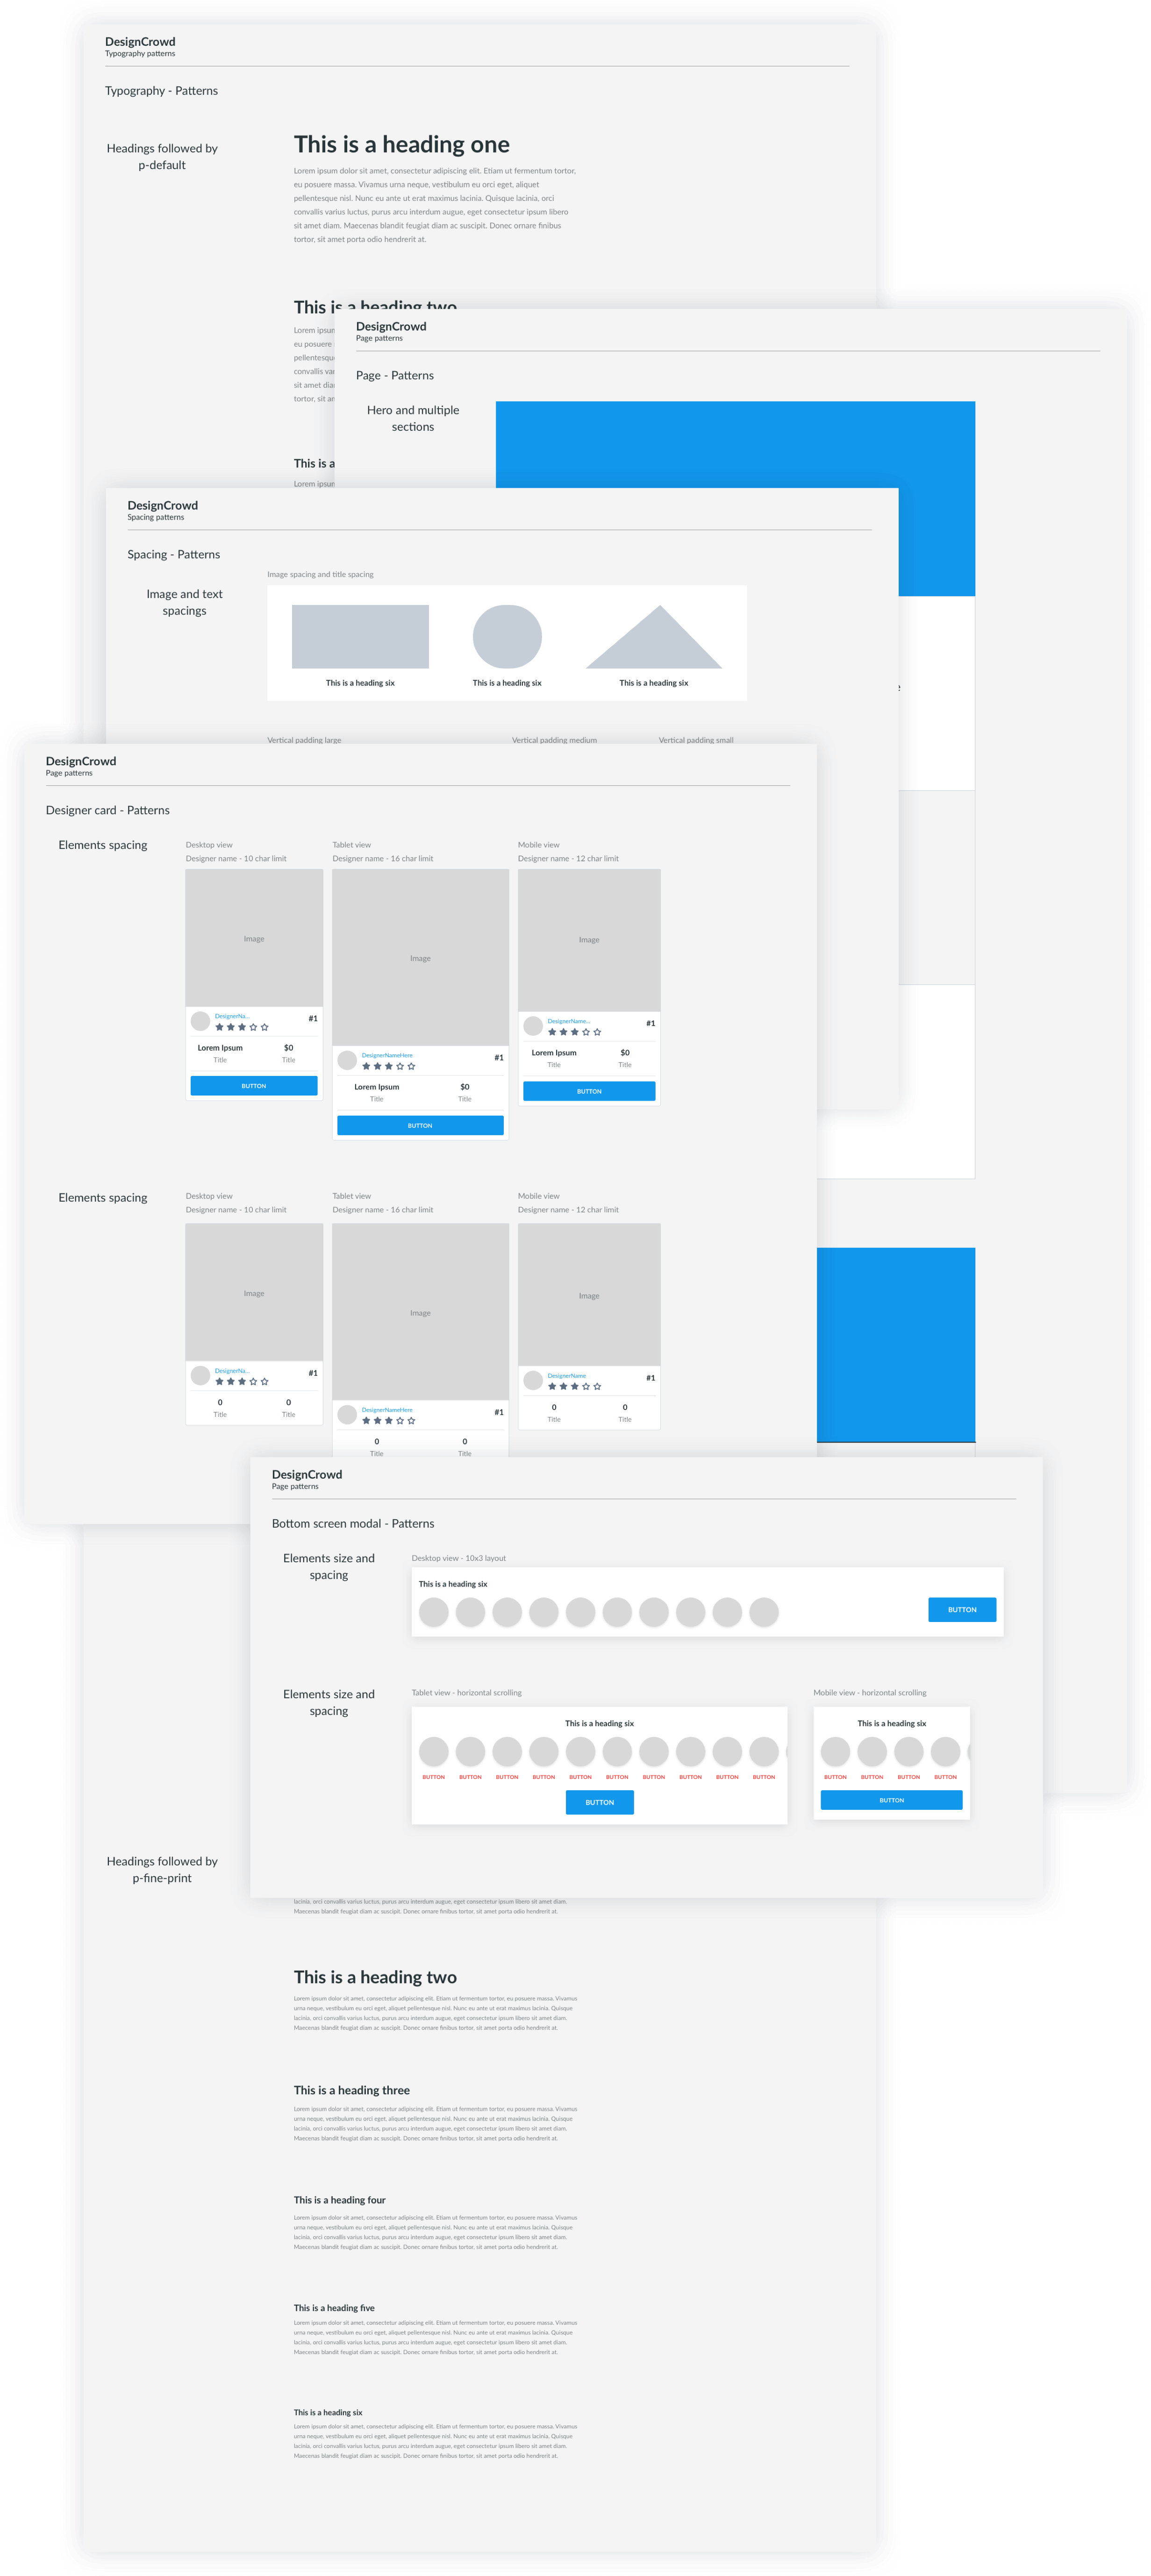Click 'Bottom screen modal - Patterns' title

click(x=353, y=1524)
